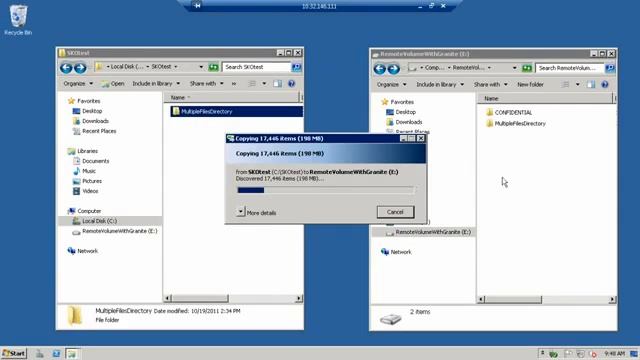Click Search SKOtest input field
Viewport: 640px width, 360px height.
click(x=256, y=67)
